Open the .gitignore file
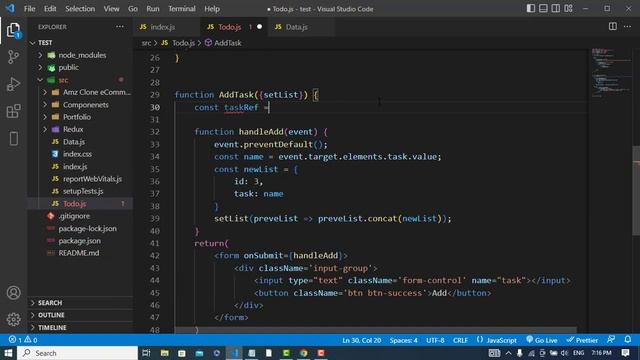Image resolution: width=640 pixels, height=360 pixels. (x=74, y=216)
